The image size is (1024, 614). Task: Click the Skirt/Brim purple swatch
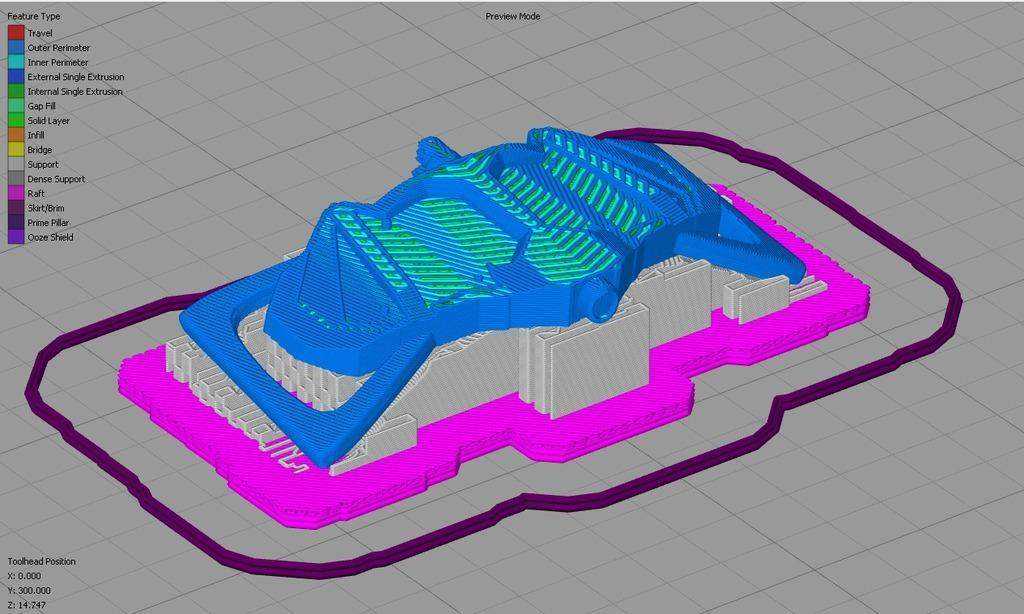pos(16,208)
